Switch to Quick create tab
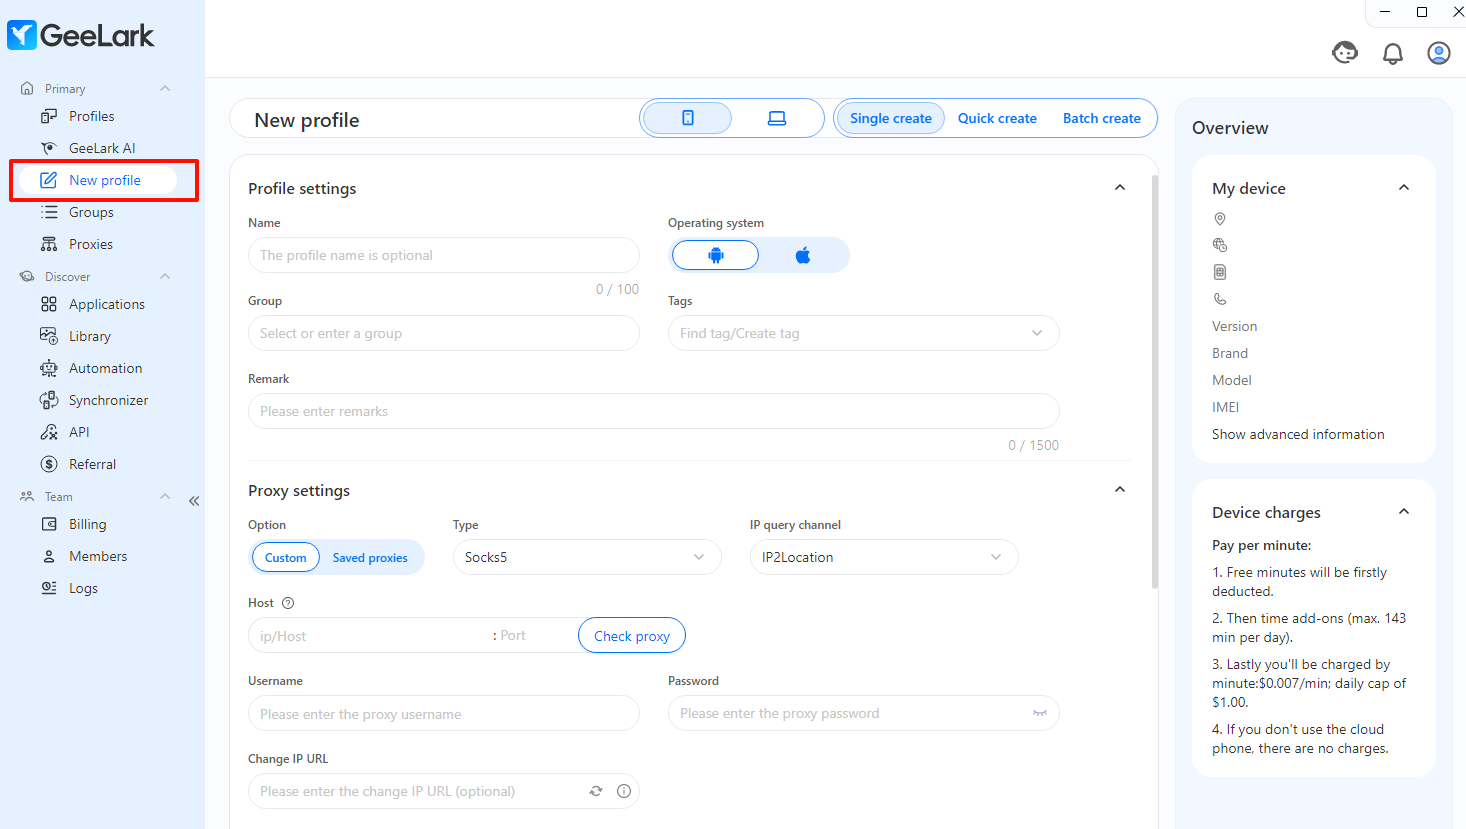This screenshot has width=1466, height=829. coord(997,118)
